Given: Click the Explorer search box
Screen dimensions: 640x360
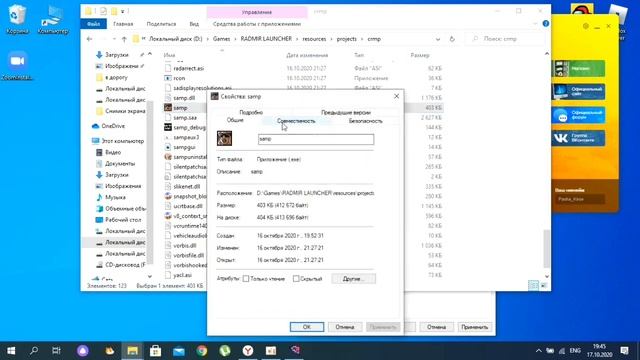Looking at the screenshot, I should click(505, 39).
